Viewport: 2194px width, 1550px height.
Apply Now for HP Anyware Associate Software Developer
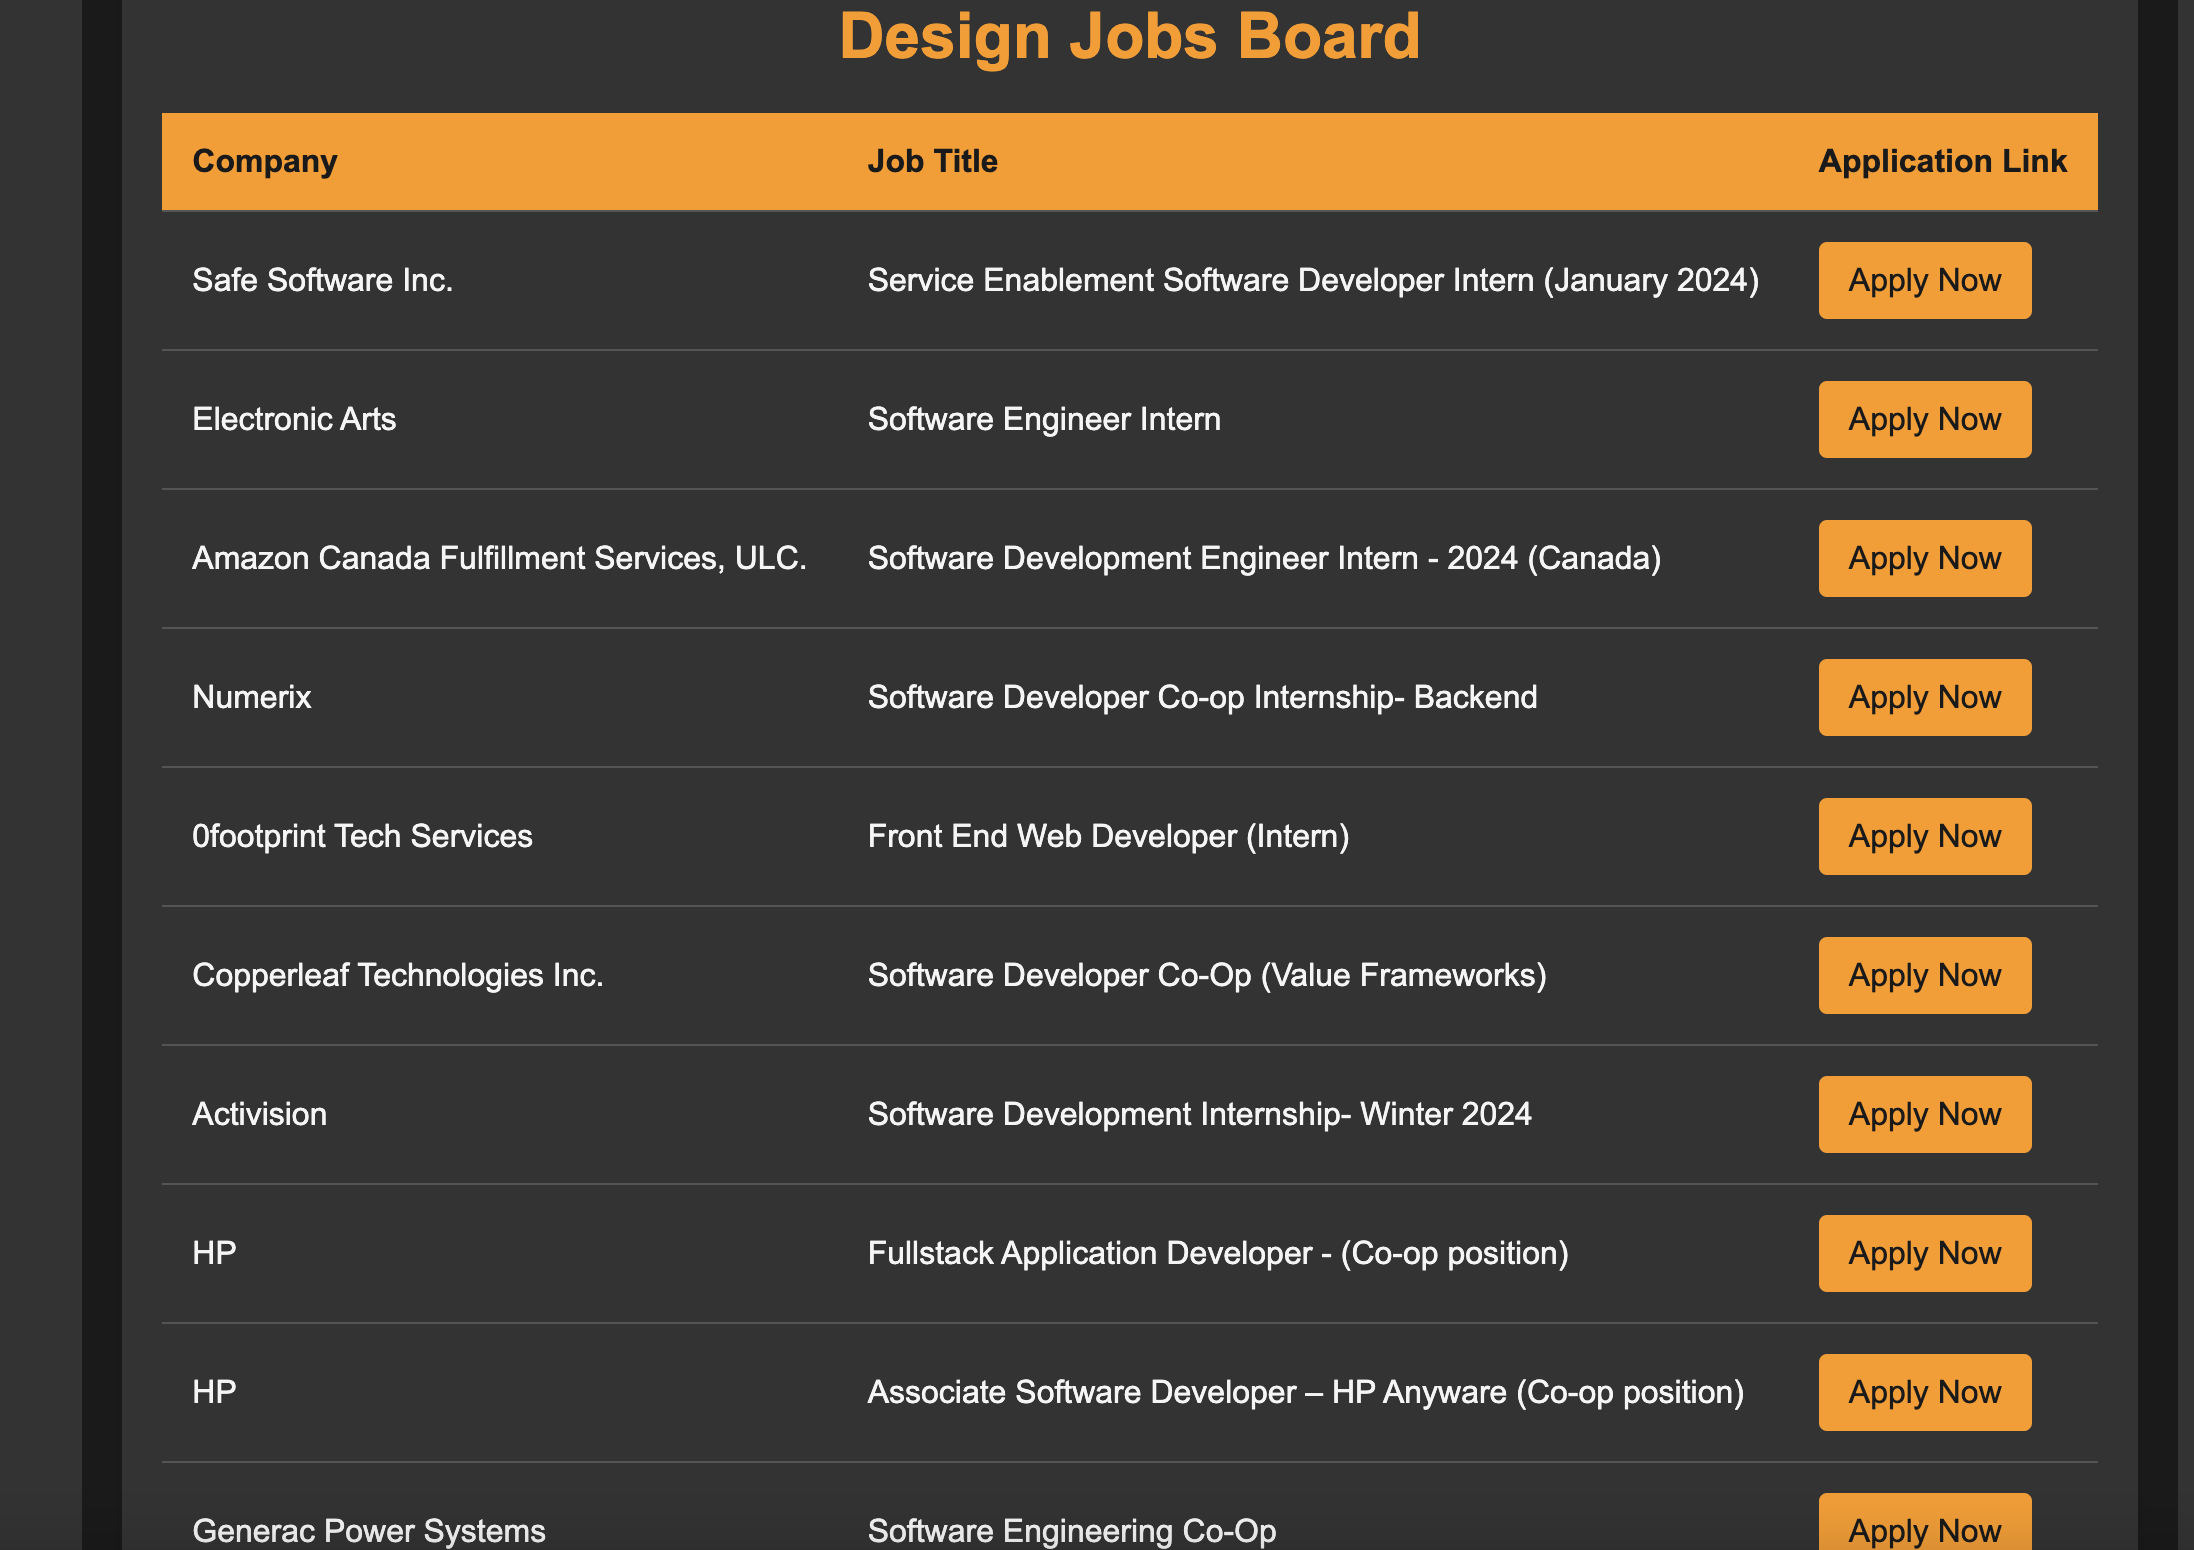pyautogui.click(x=1924, y=1392)
